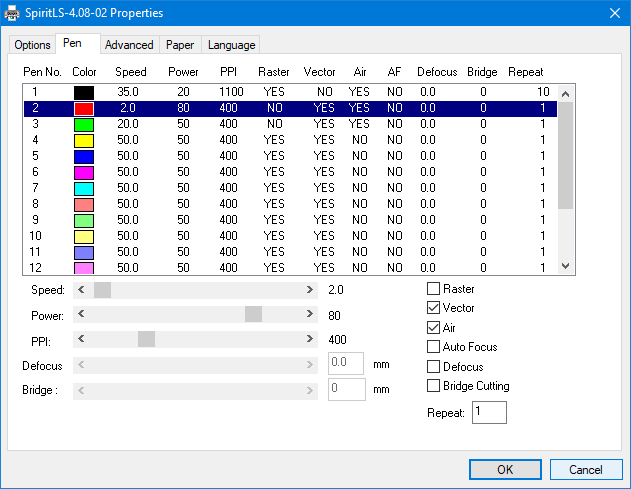Click the Repeat value 10 of pen 1

(x=543, y=92)
